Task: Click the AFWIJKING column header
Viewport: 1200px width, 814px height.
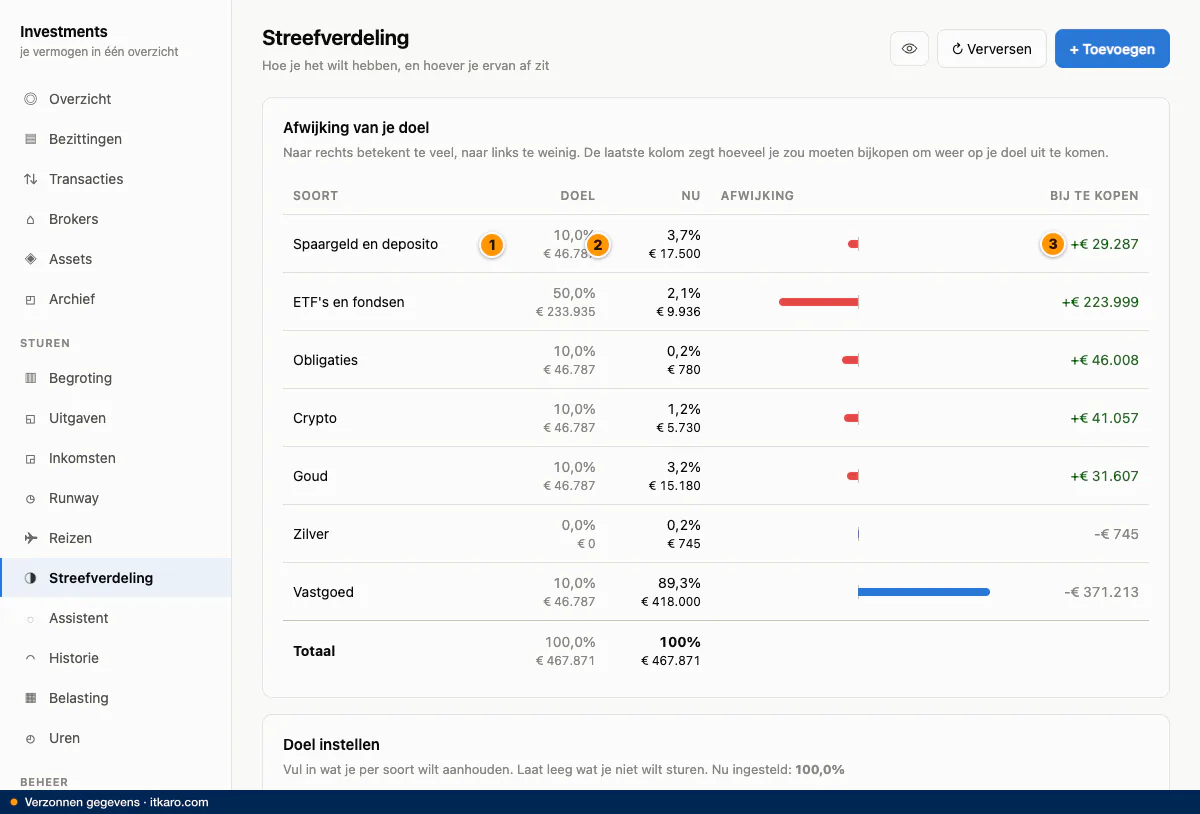Action: click(x=757, y=196)
